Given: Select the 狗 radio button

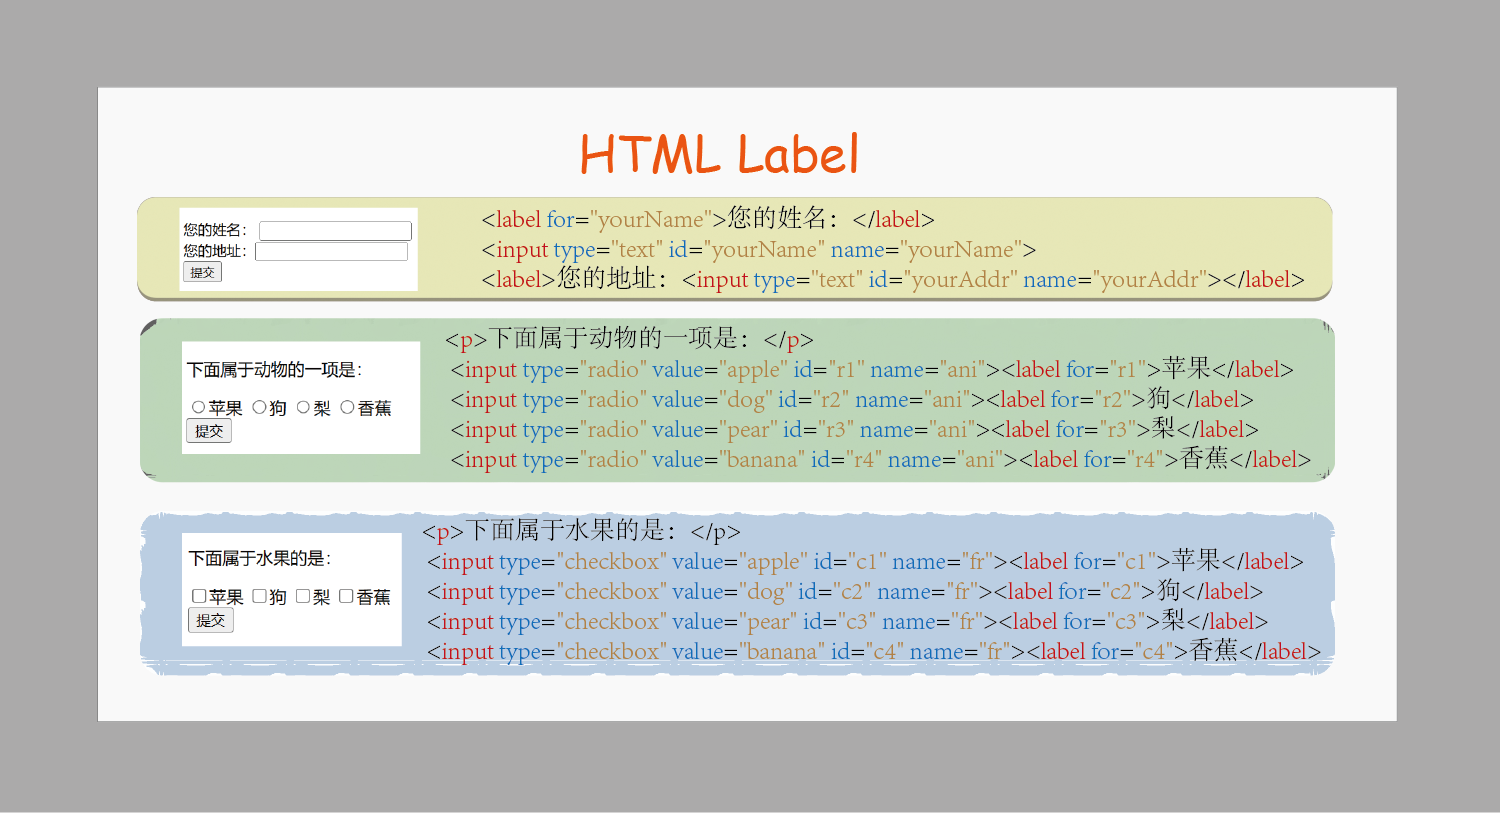Looking at the screenshot, I should point(259,407).
